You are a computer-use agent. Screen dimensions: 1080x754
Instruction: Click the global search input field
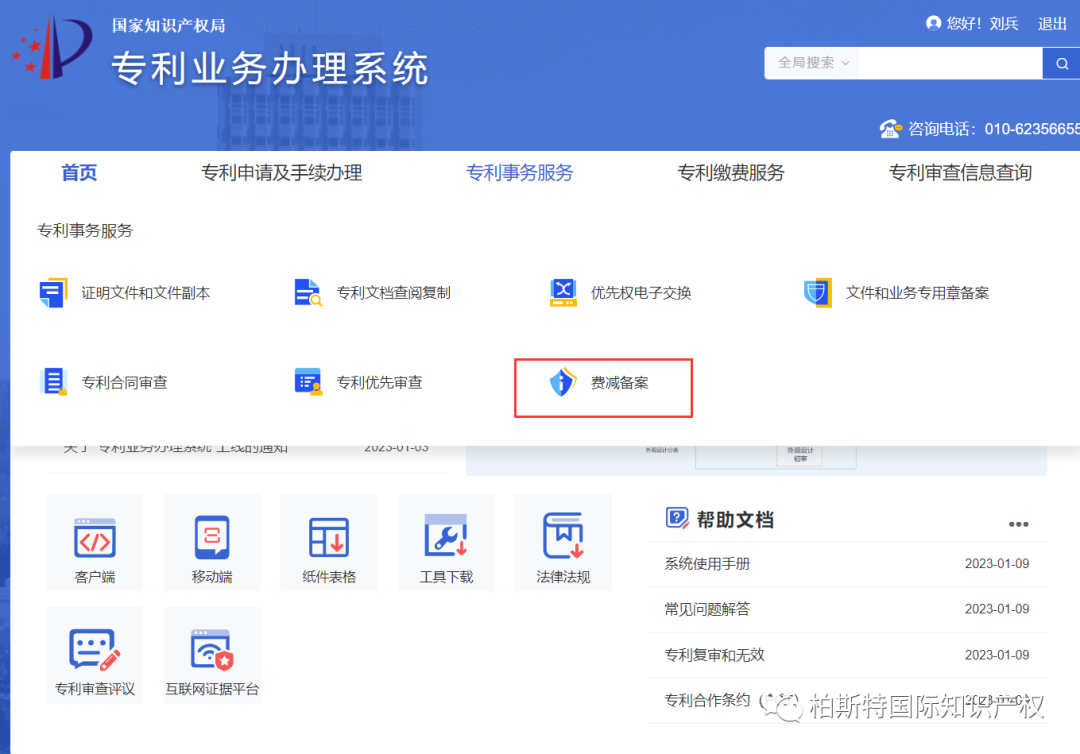(950, 62)
